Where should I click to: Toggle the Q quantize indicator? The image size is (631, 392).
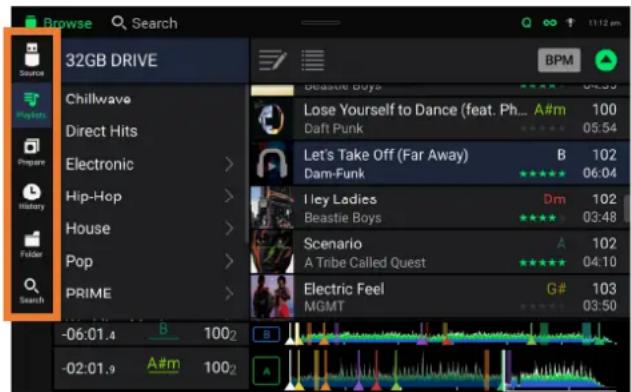(526, 23)
